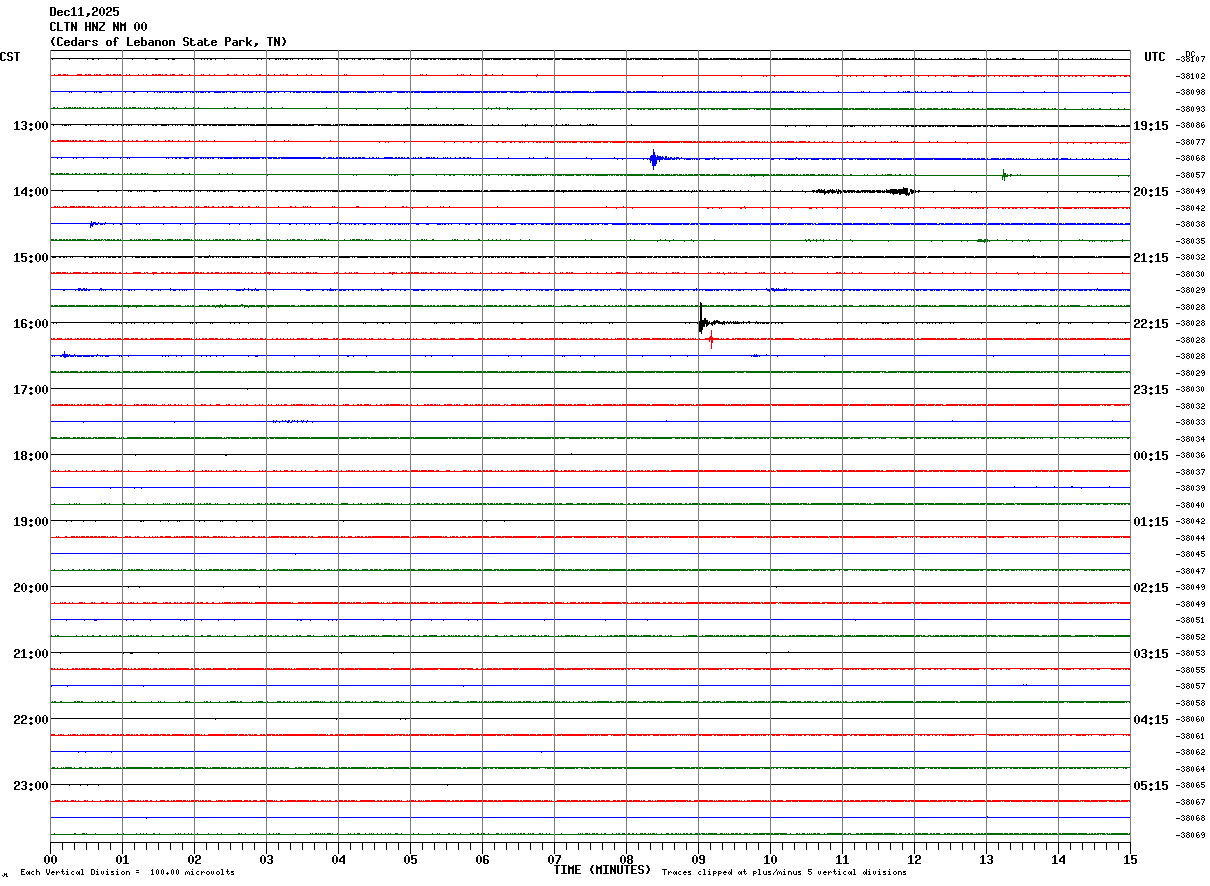The width and height of the screenshot is (1210, 886).
Task: Click the large black spike on 16:00 trace
Action: [x=701, y=318]
